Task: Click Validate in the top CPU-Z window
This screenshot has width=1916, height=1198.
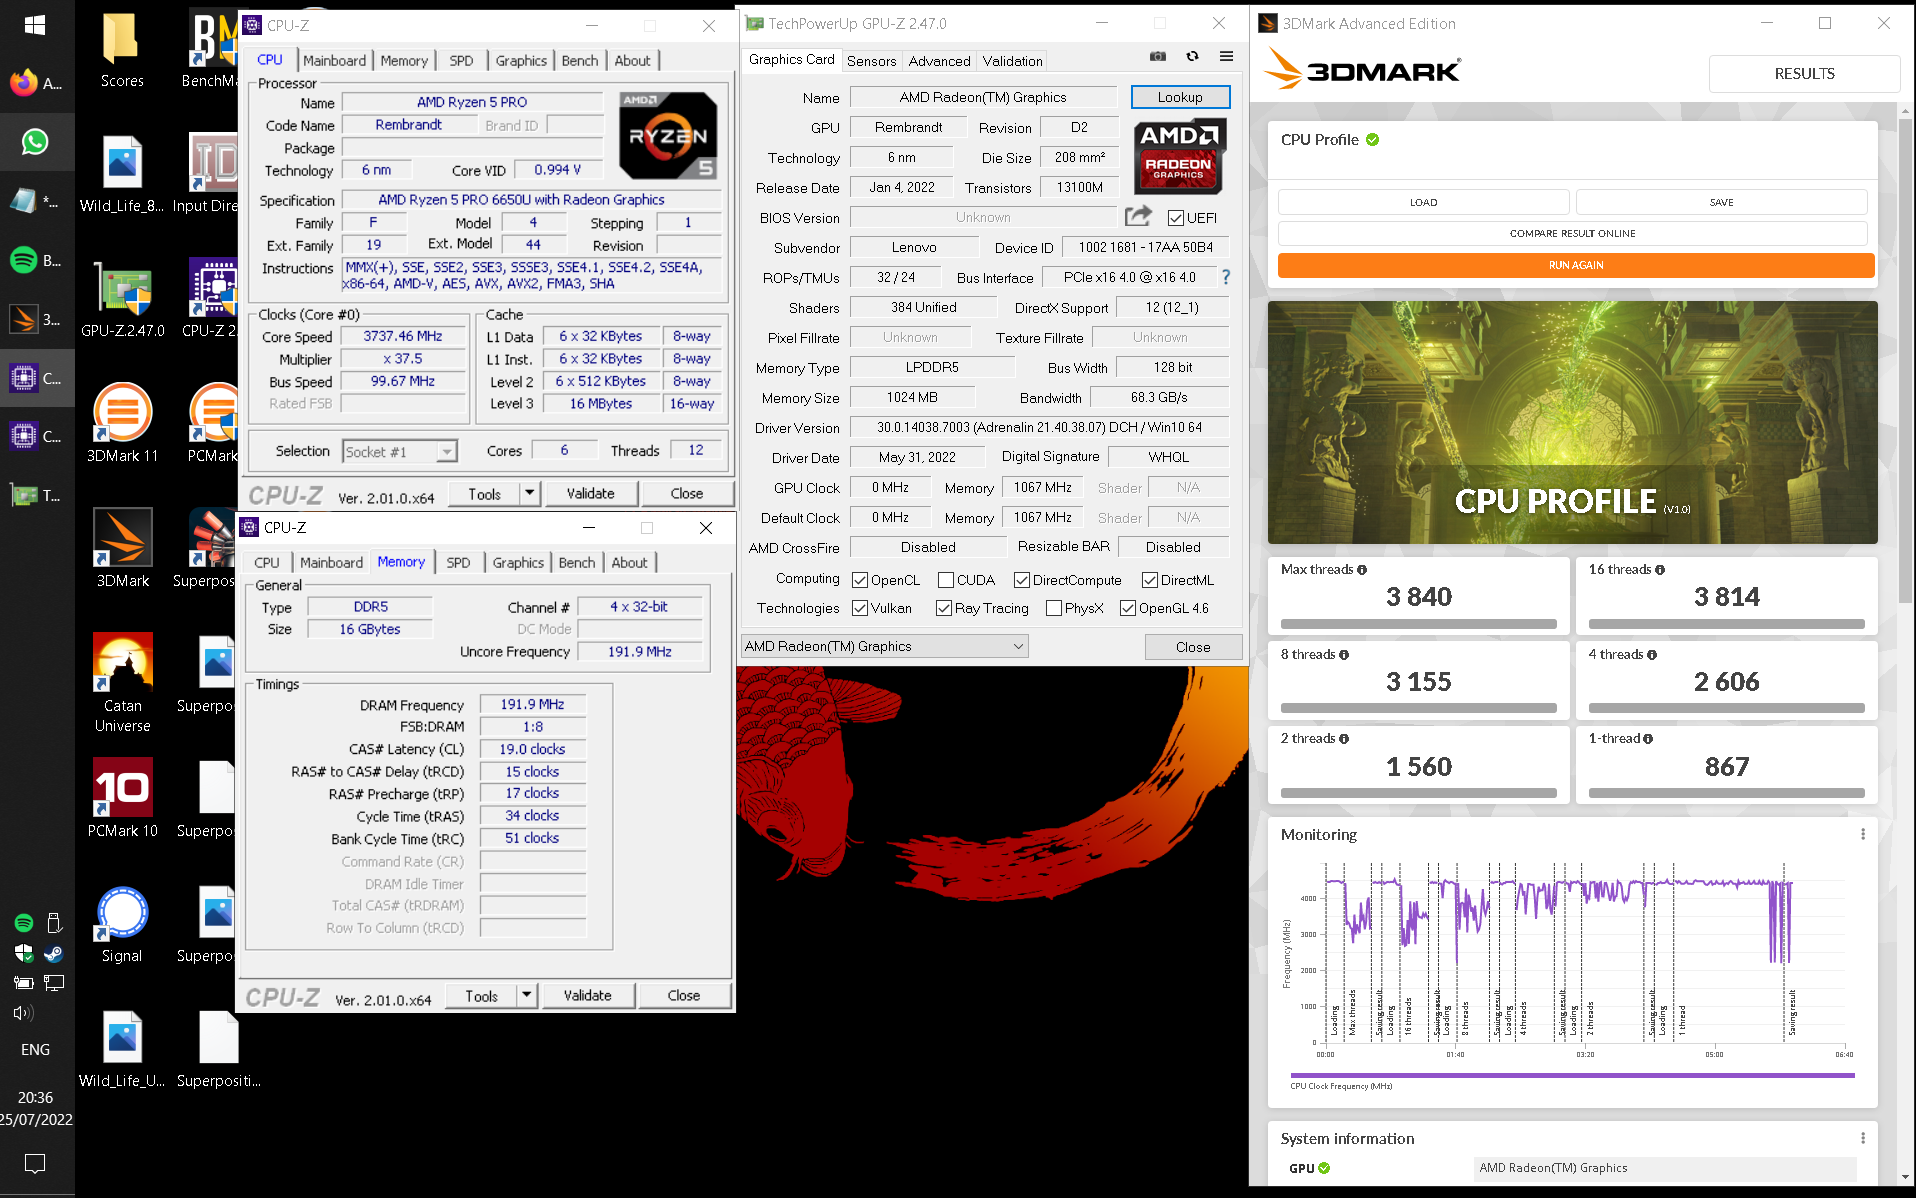Action: coord(590,493)
